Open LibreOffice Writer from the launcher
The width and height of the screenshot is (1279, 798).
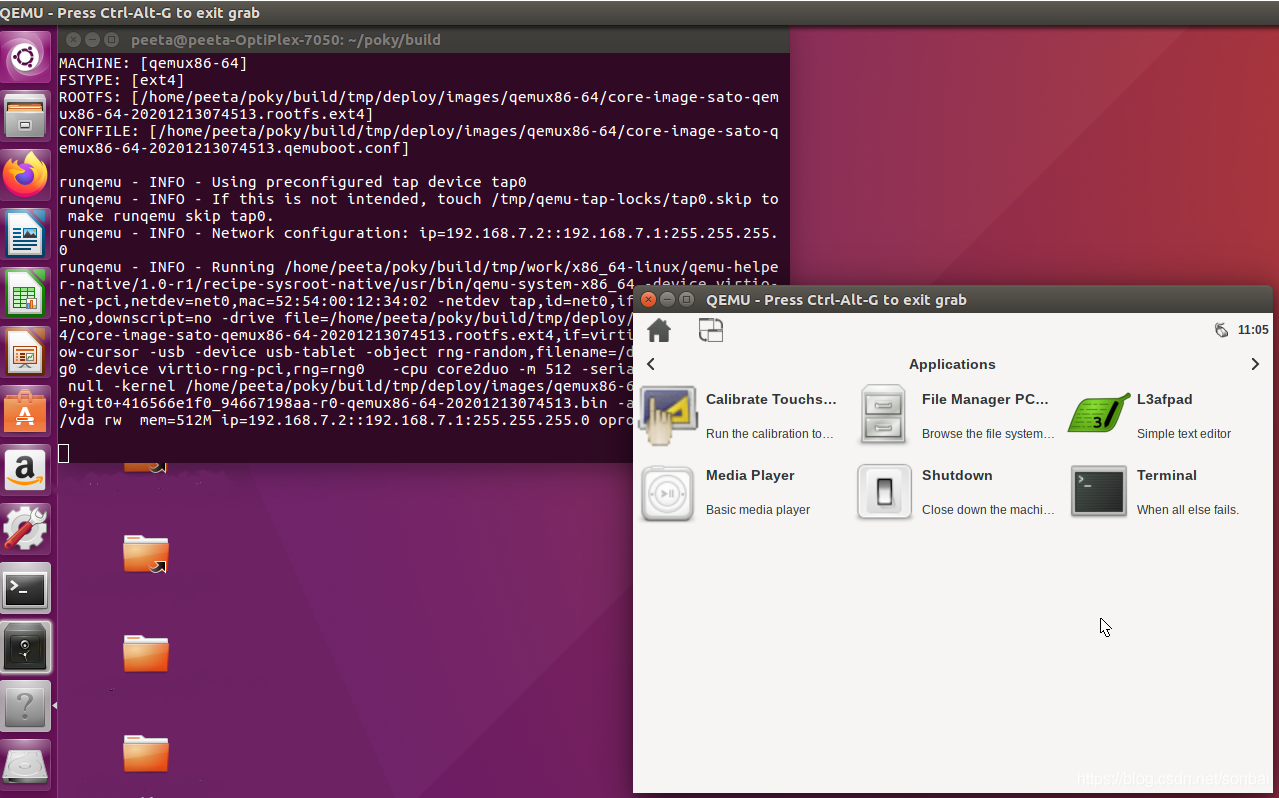tap(26, 234)
